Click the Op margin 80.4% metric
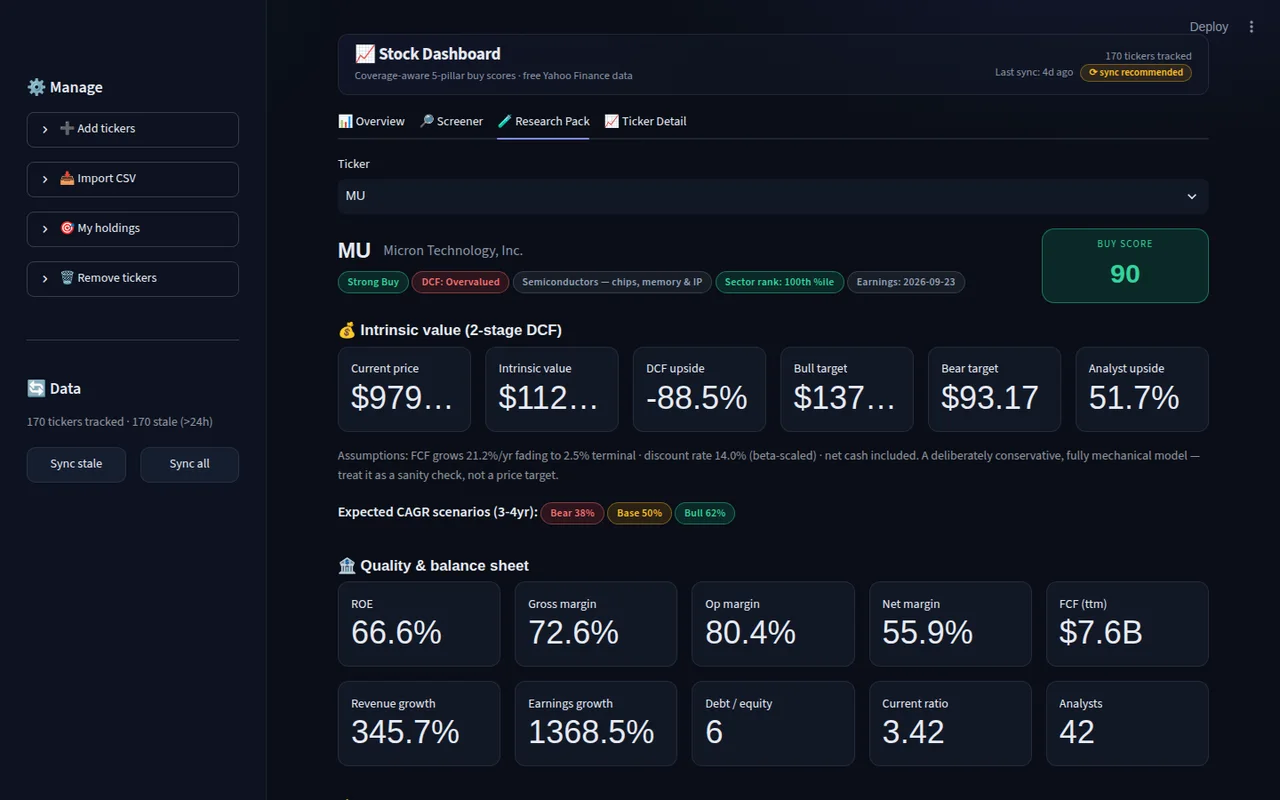This screenshot has height=800, width=1280. click(773, 624)
